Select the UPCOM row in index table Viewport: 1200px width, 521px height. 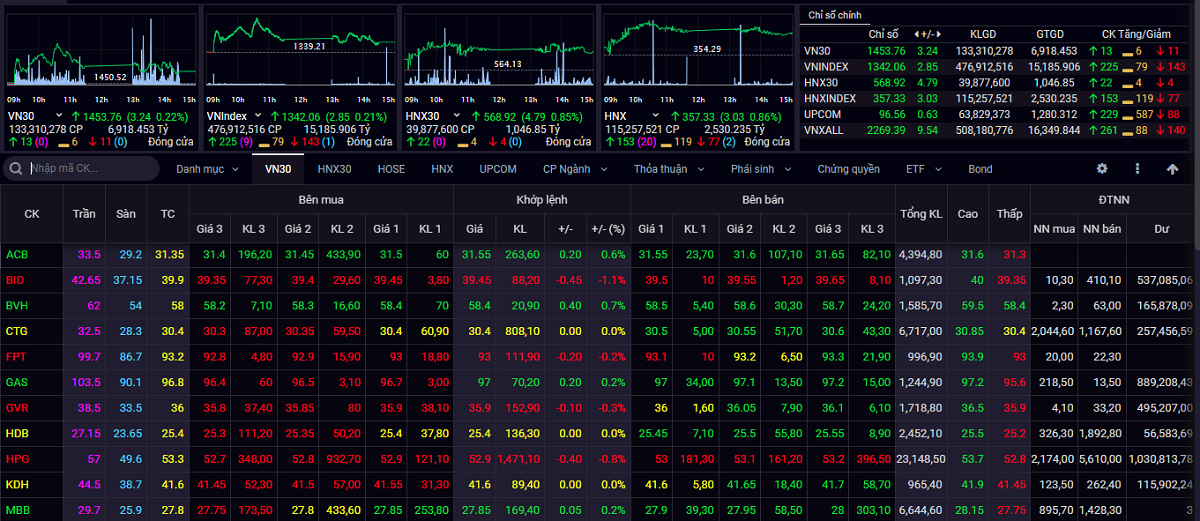(822, 113)
